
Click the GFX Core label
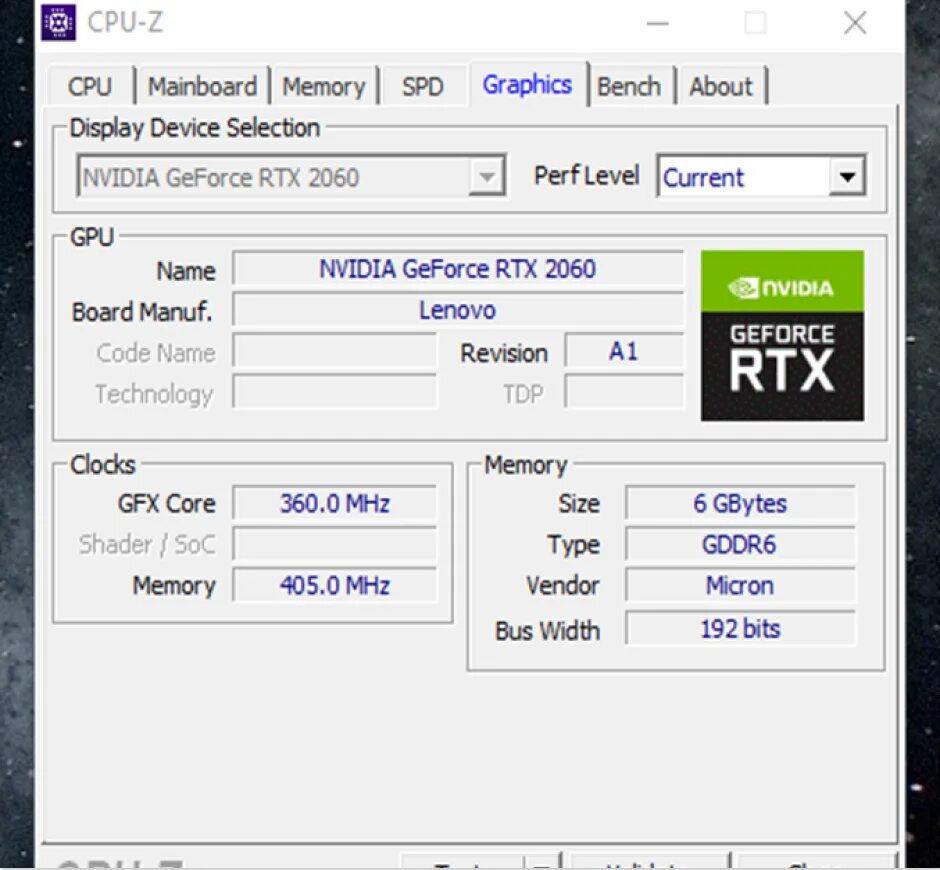pyautogui.click(x=167, y=504)
